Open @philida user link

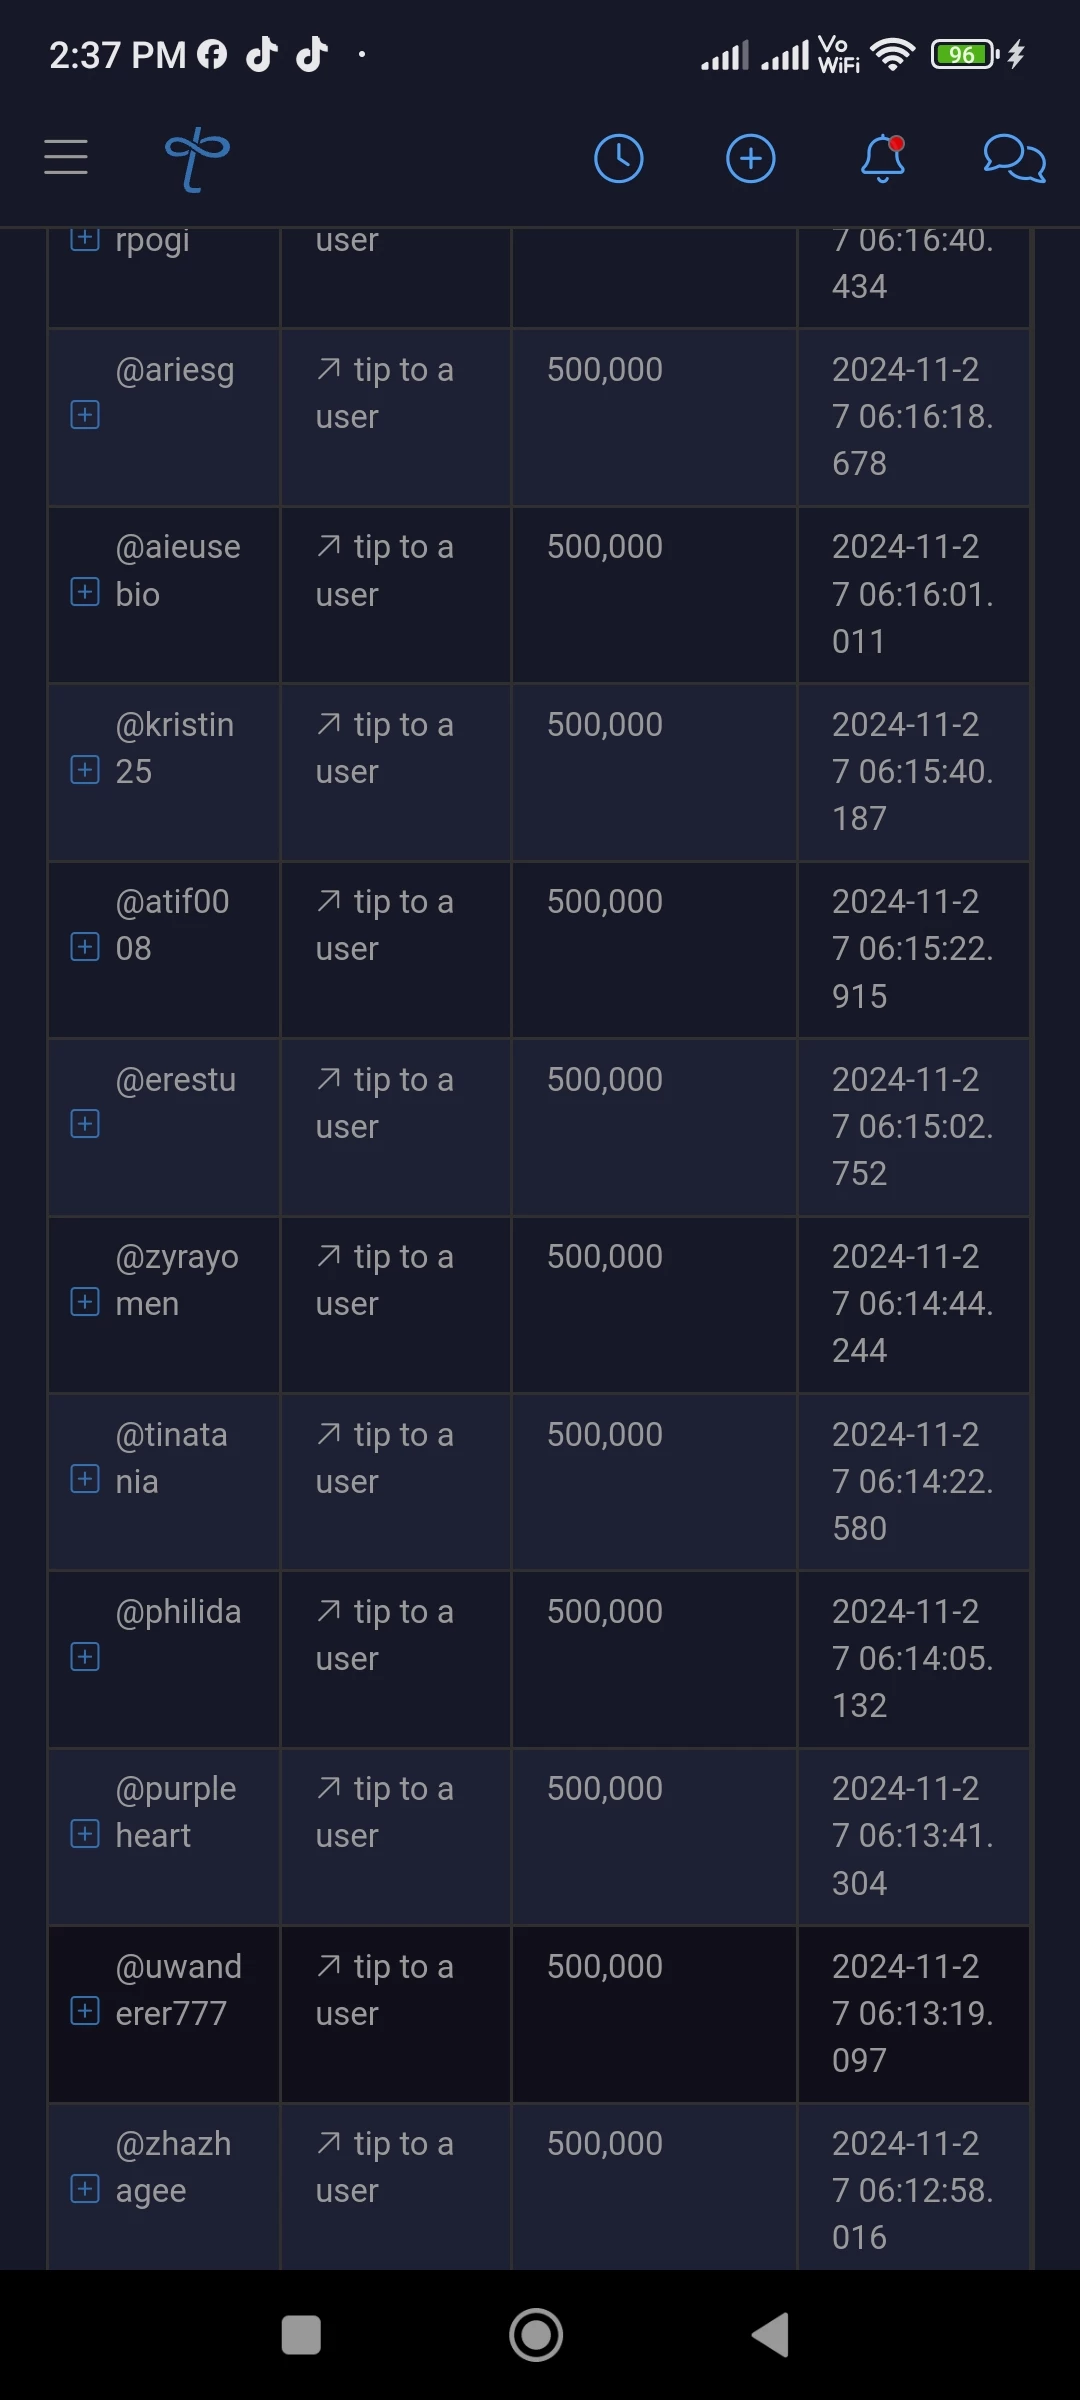[x=178, y=1612]
